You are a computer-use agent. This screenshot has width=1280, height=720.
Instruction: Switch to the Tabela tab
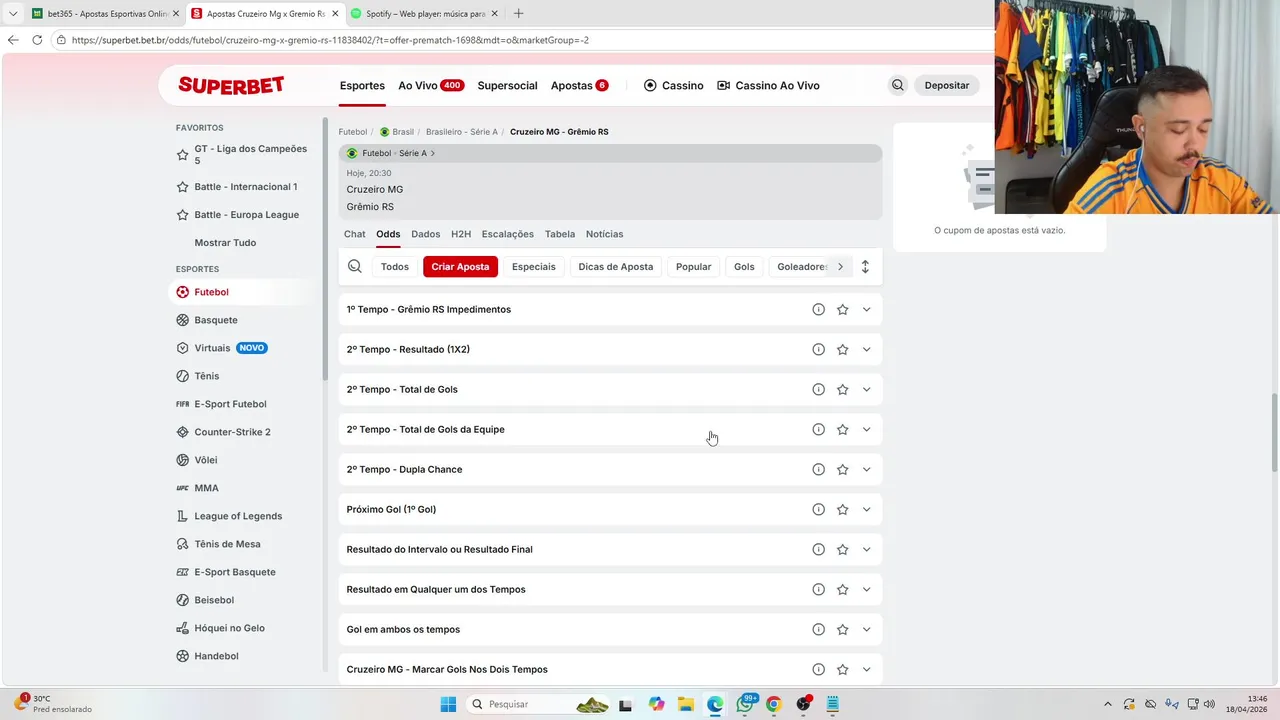560,234
